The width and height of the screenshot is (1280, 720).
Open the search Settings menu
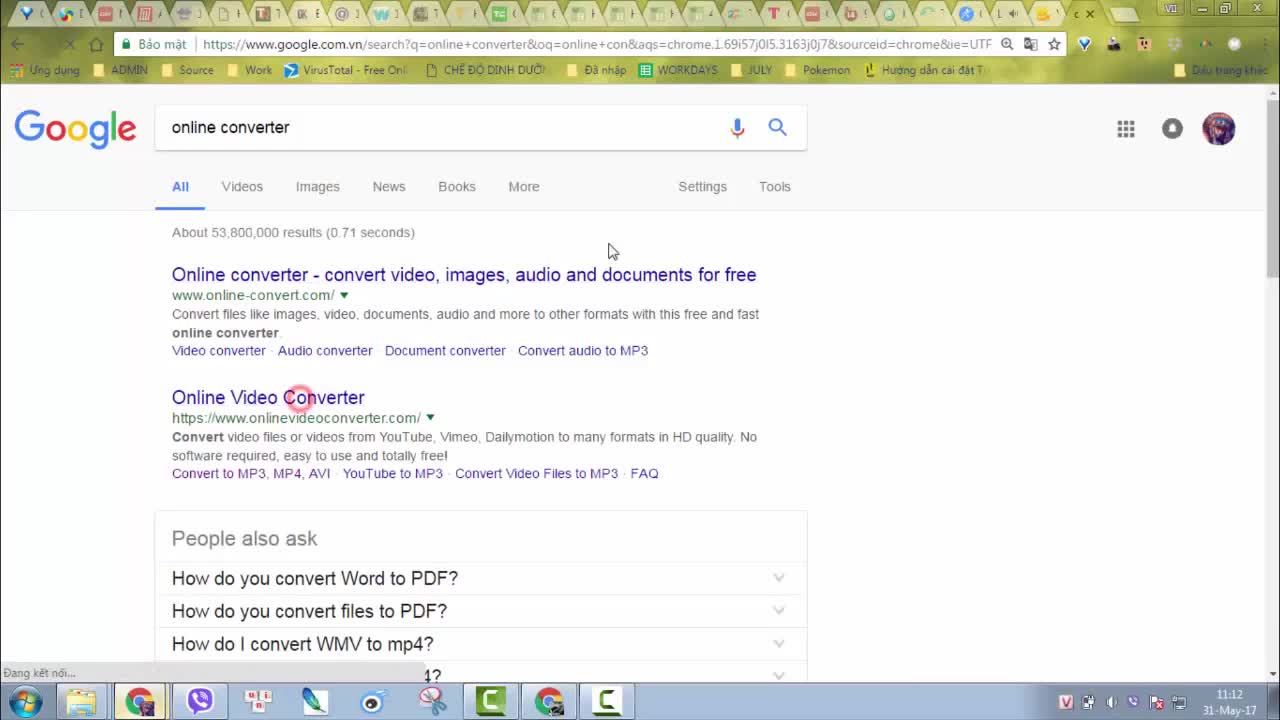pyautogui.click(x=702, y=187)
